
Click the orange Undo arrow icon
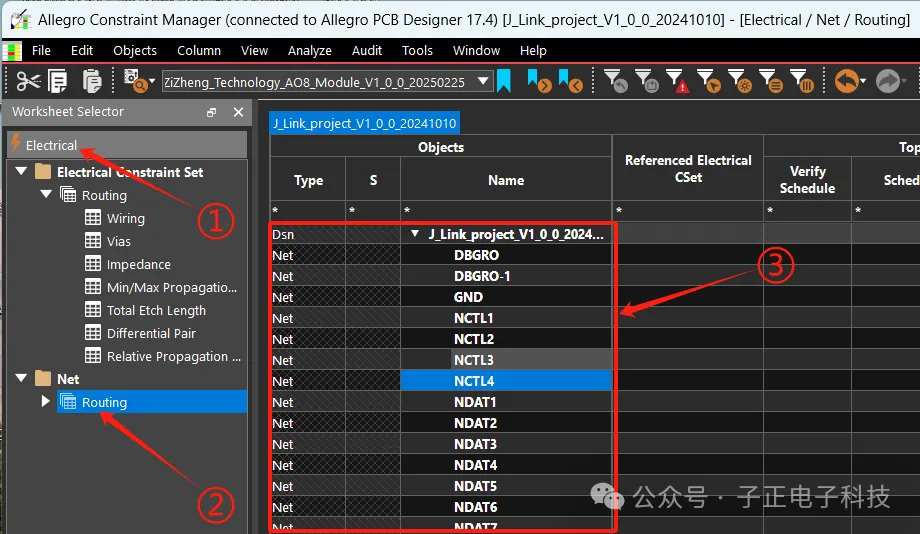click(847, 81)
